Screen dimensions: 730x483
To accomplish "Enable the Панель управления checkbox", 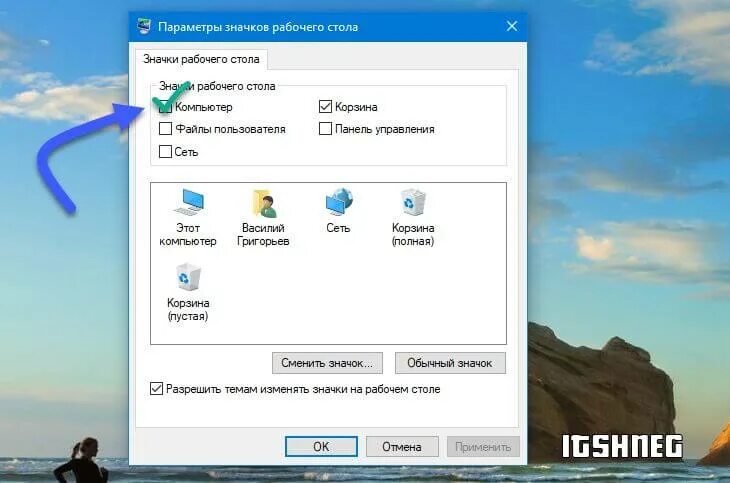I will pos(325,129).
